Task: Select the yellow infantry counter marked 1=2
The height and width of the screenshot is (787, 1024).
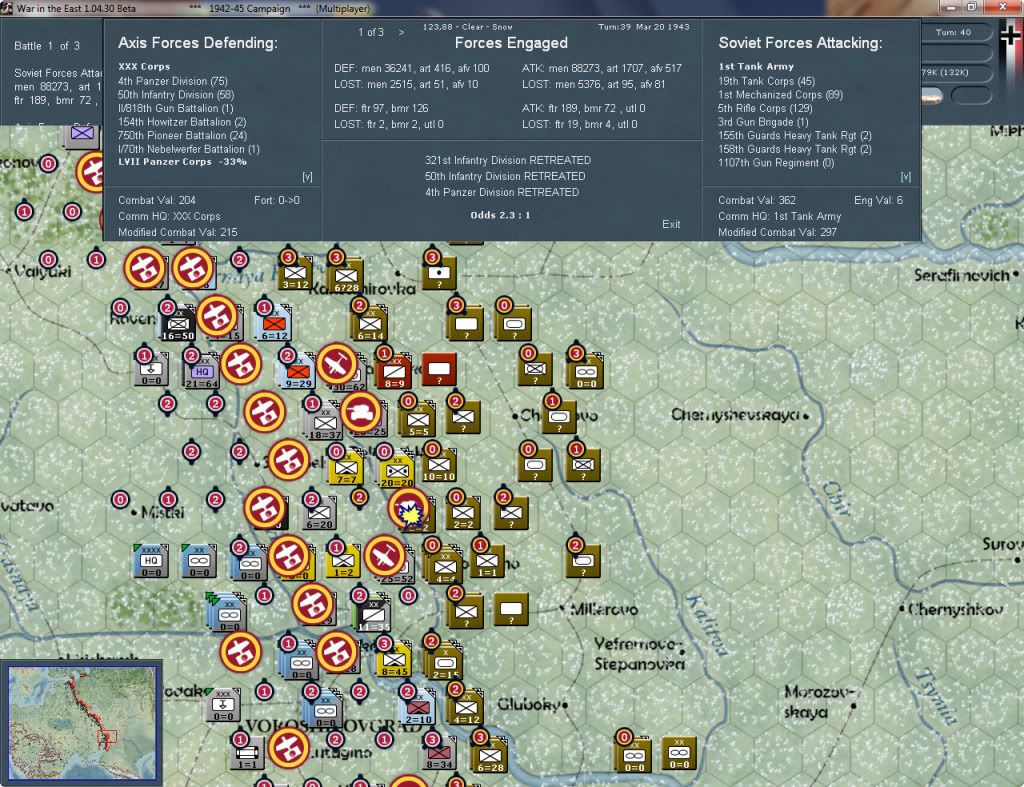Action: tap(343, 561)
